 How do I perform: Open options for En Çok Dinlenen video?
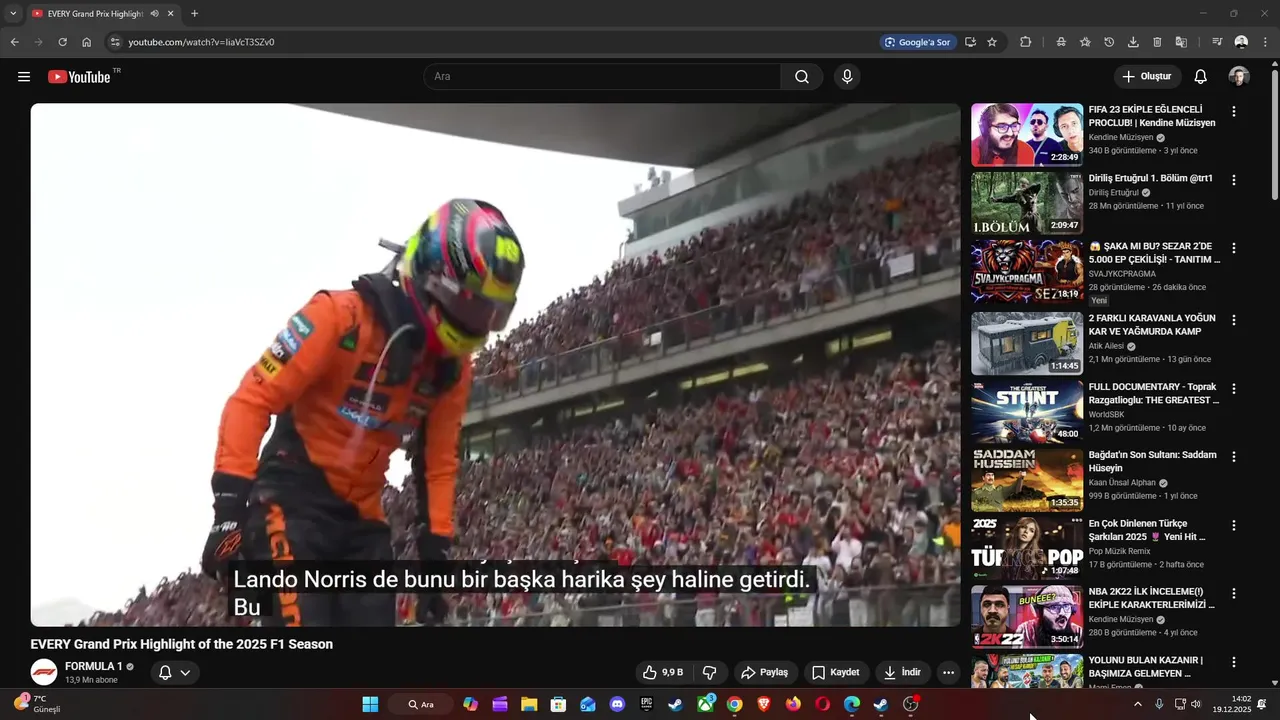click(x=1233, y=525)
